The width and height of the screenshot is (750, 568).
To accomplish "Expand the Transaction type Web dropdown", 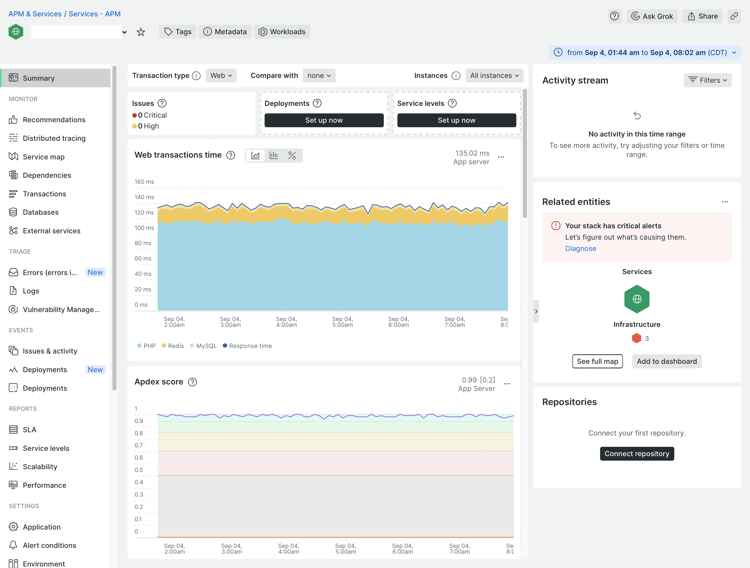I will pos(221,76).
